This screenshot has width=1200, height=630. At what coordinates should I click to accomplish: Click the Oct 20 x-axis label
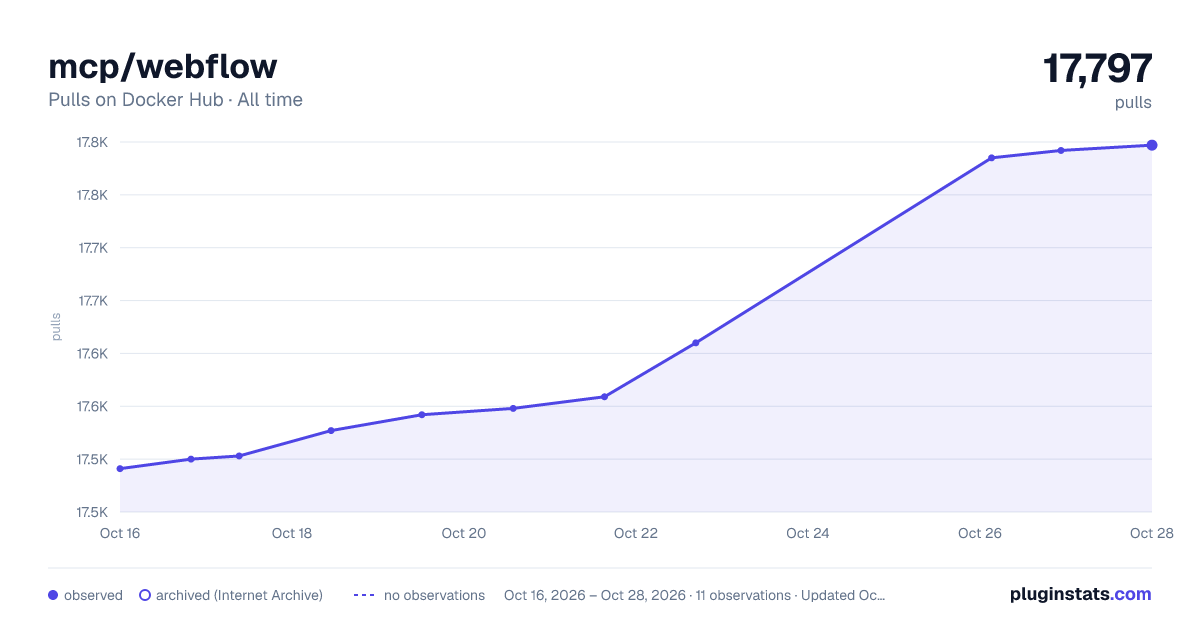(464, 533)
